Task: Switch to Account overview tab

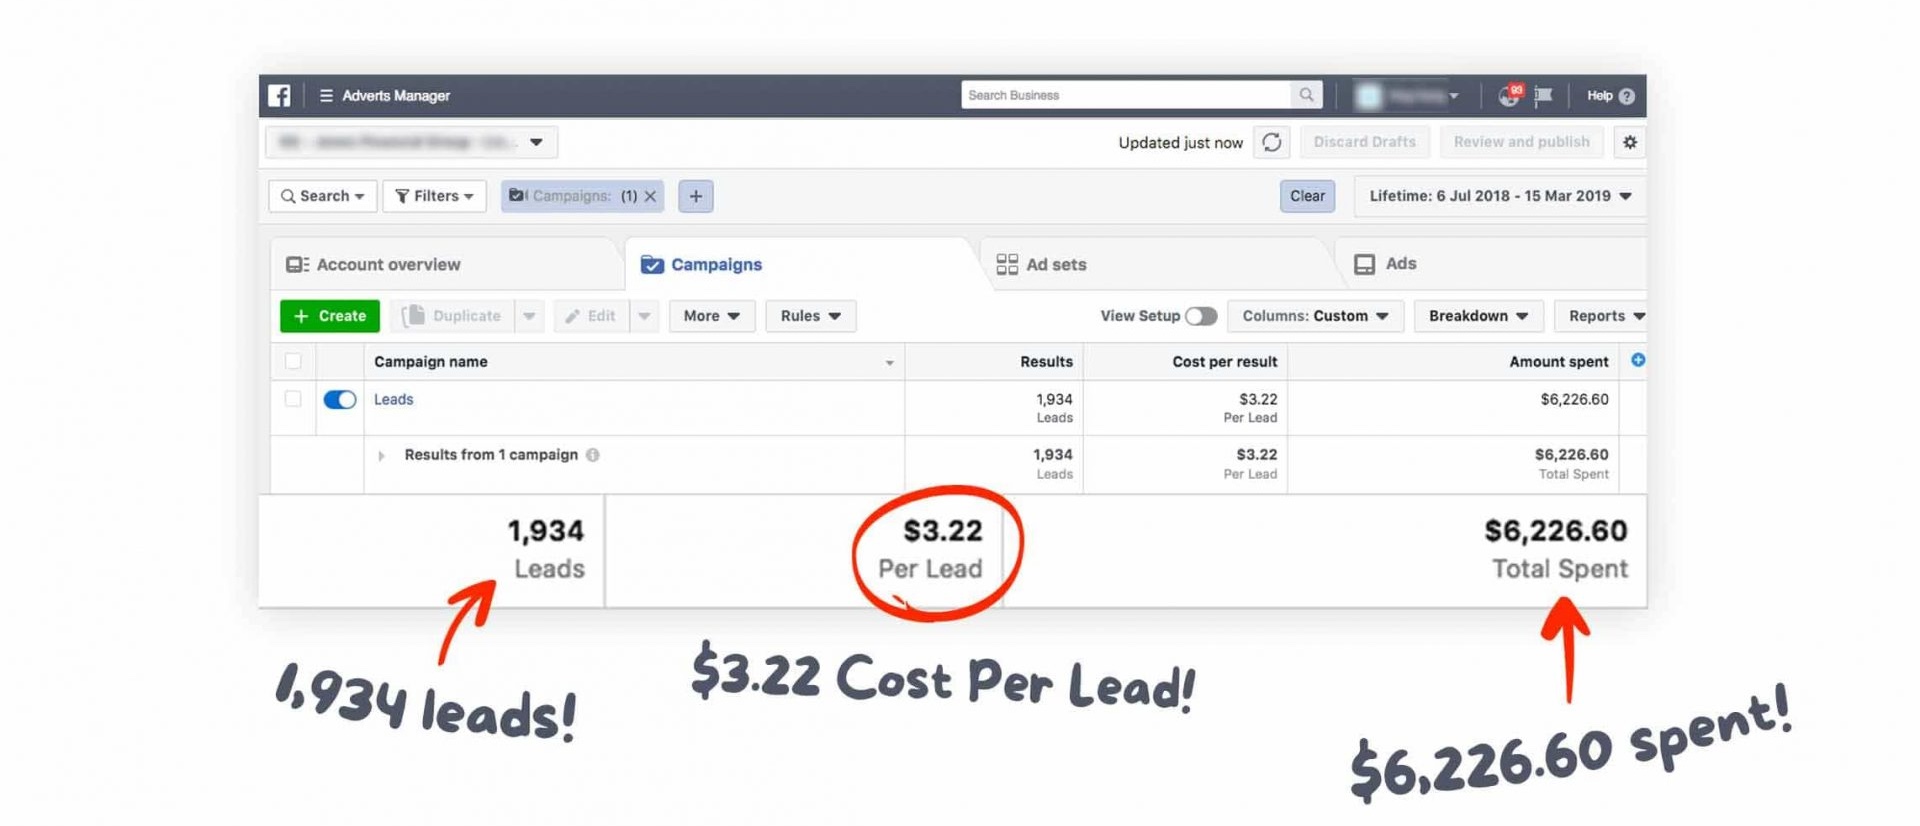Action: (445, 264)
